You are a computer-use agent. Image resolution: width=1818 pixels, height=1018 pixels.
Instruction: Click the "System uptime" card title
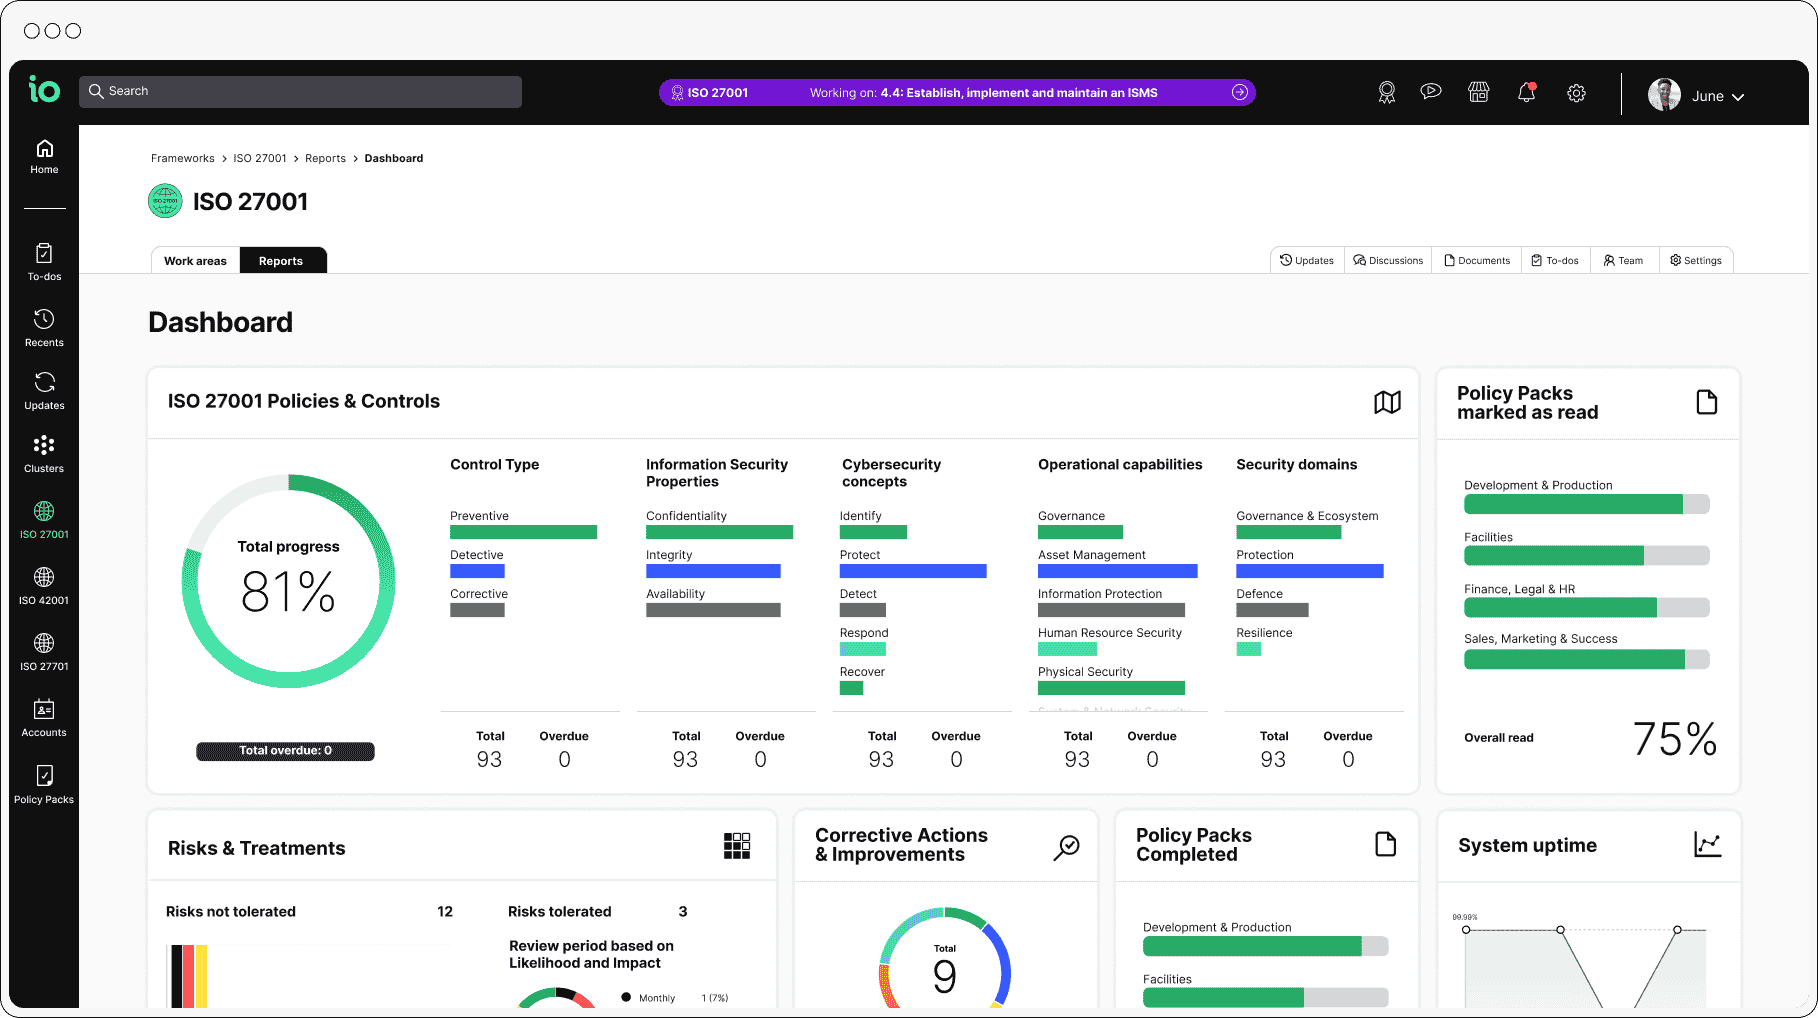[x=1527, y=845]
